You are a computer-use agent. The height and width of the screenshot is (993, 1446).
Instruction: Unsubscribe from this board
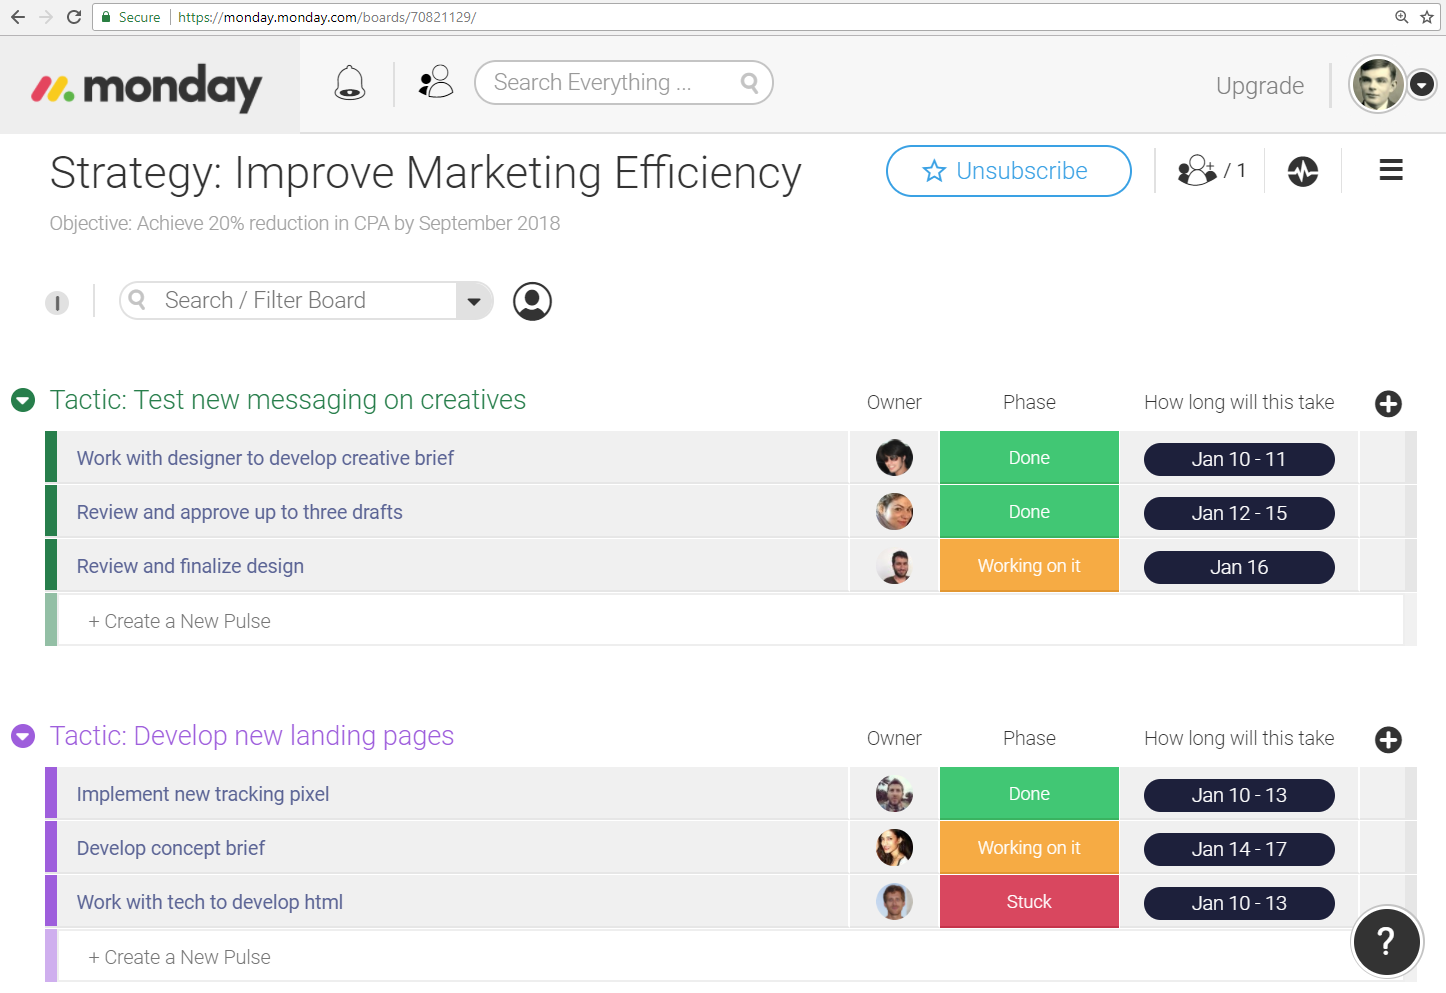1008,171
